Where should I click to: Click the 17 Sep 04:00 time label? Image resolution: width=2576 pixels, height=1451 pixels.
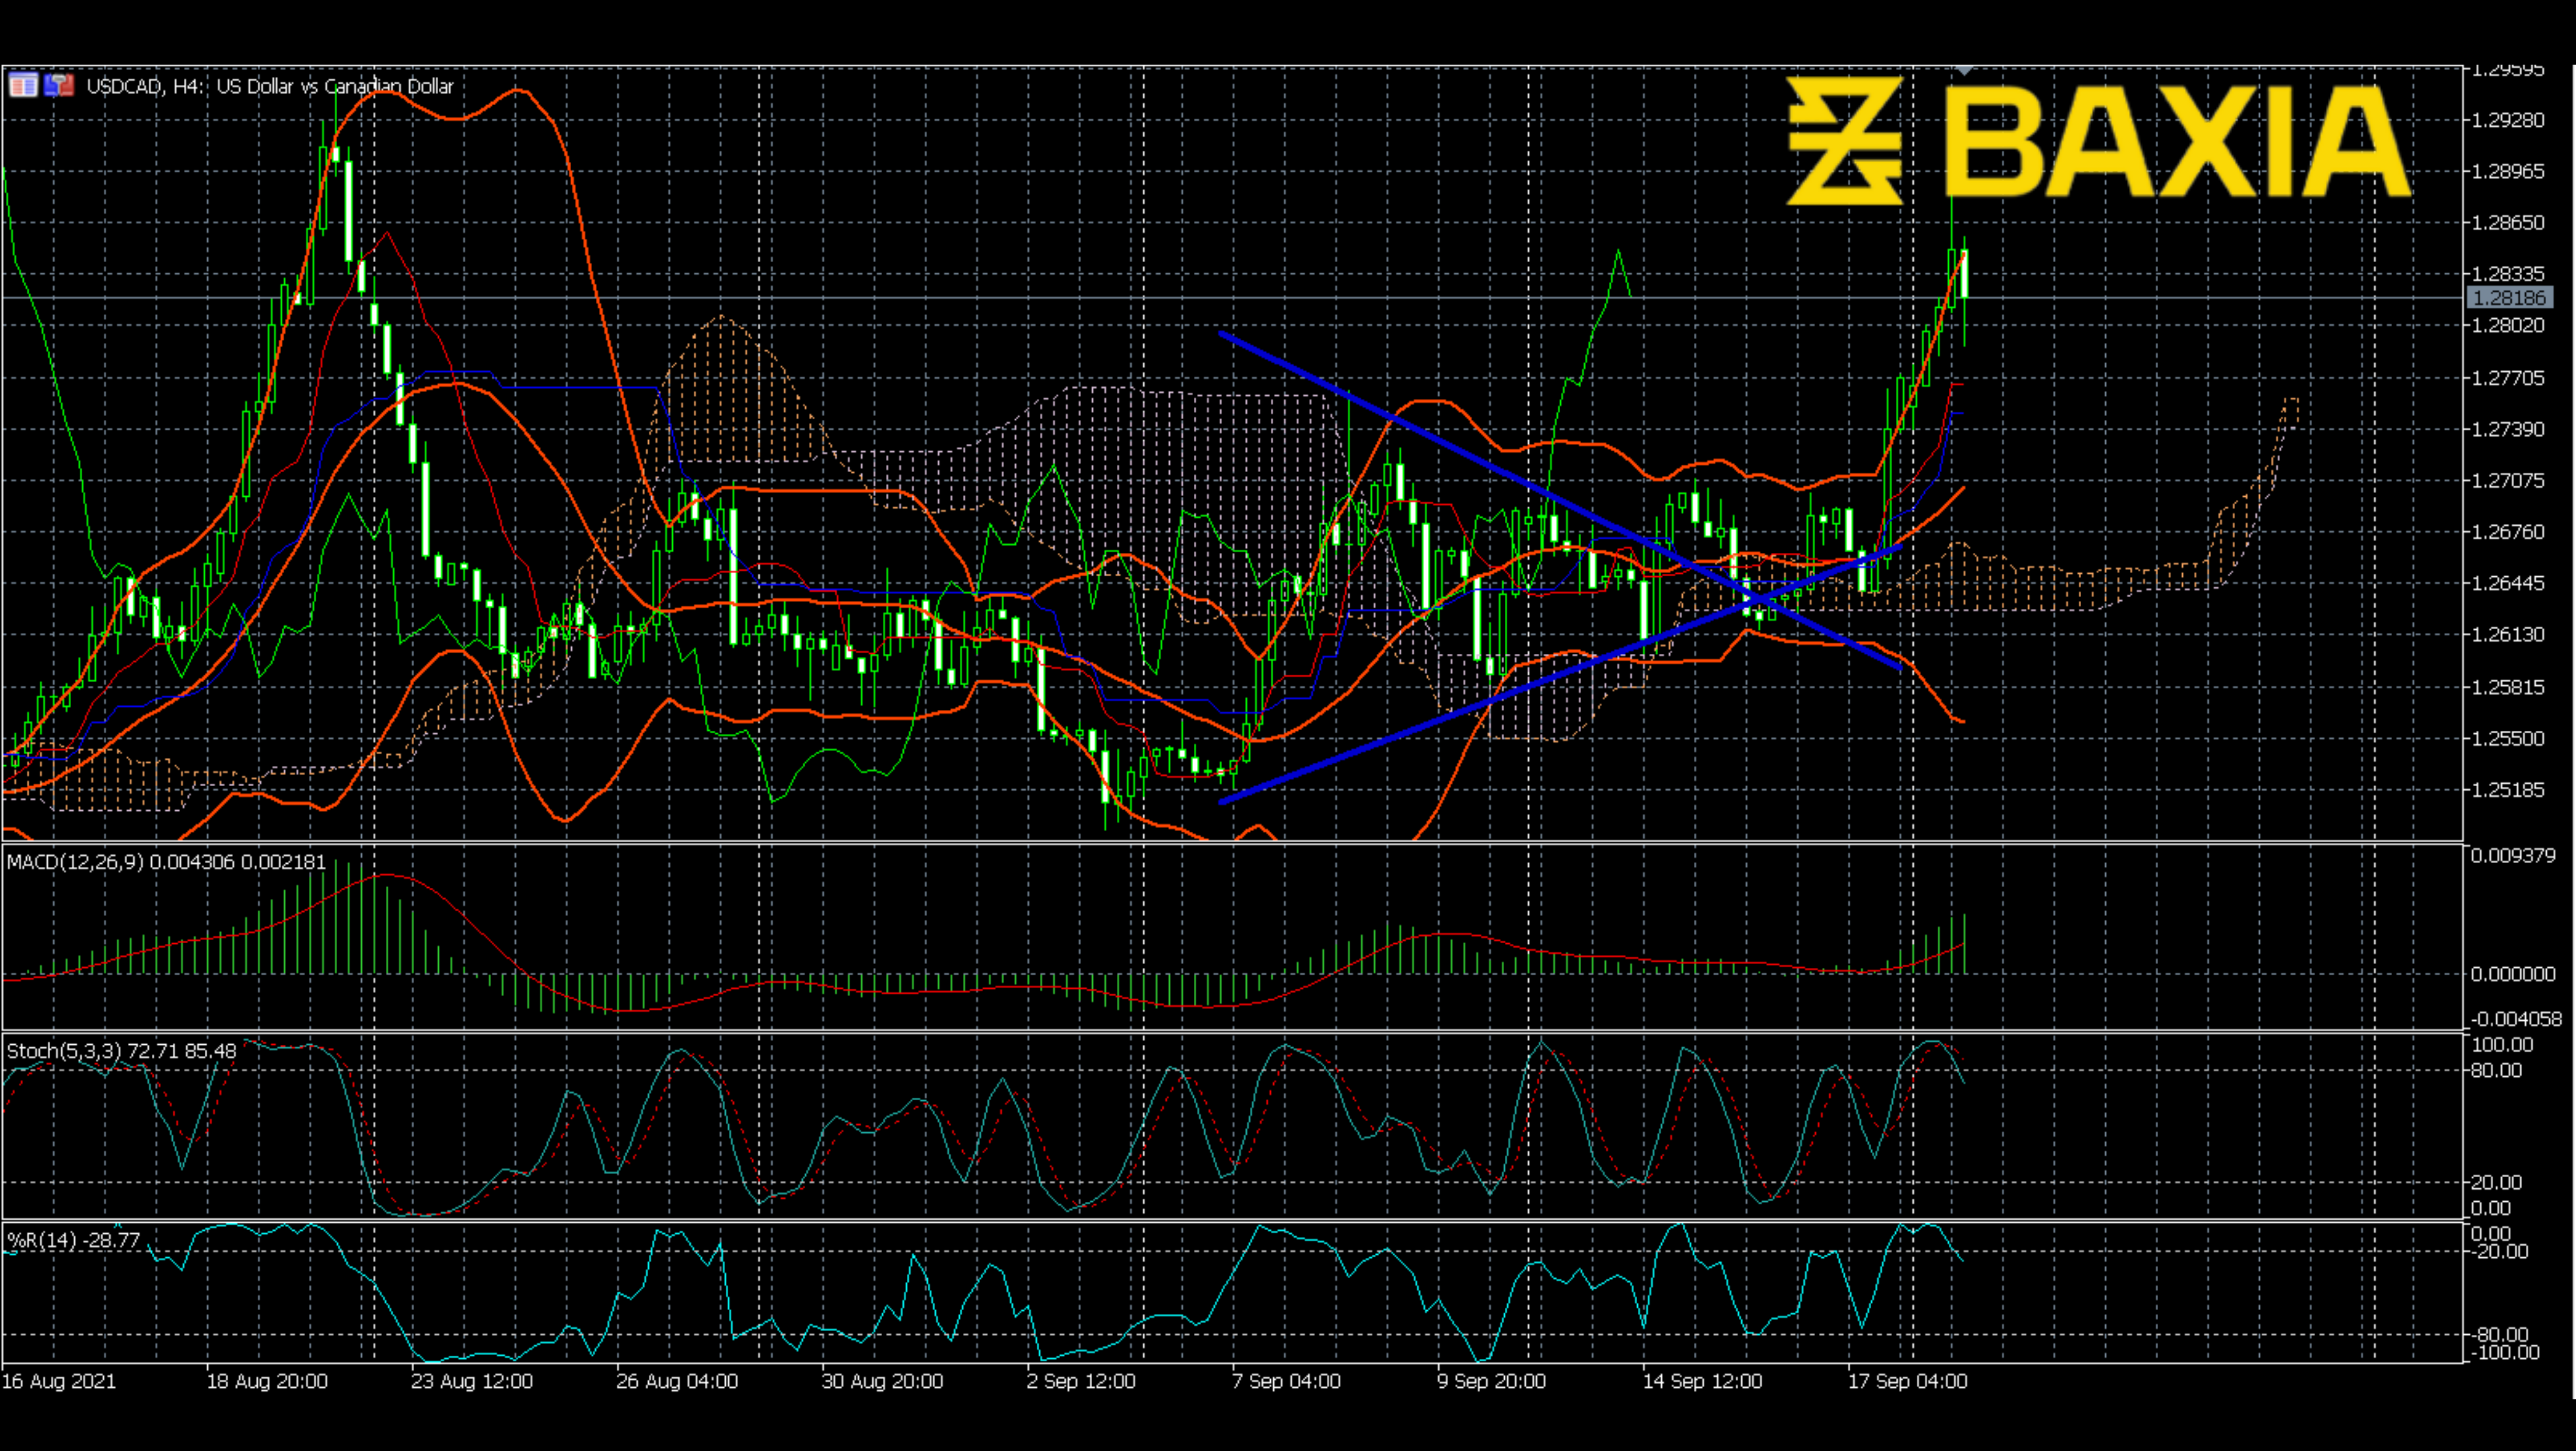click(x=1907, y=1381)
